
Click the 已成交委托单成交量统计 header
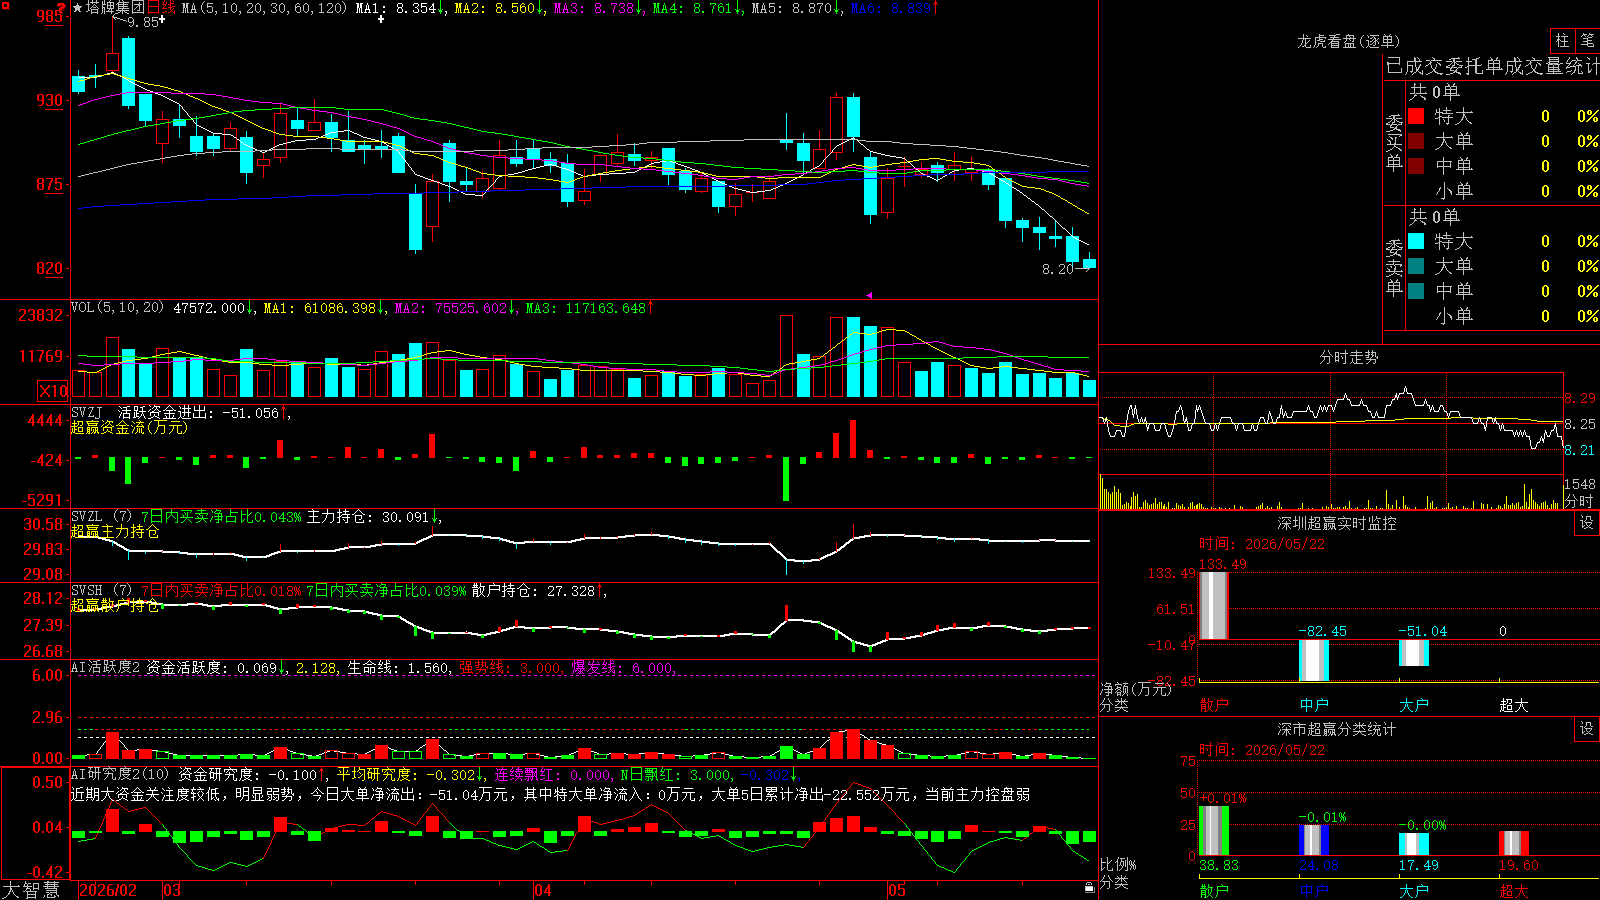coord(1492,66)
